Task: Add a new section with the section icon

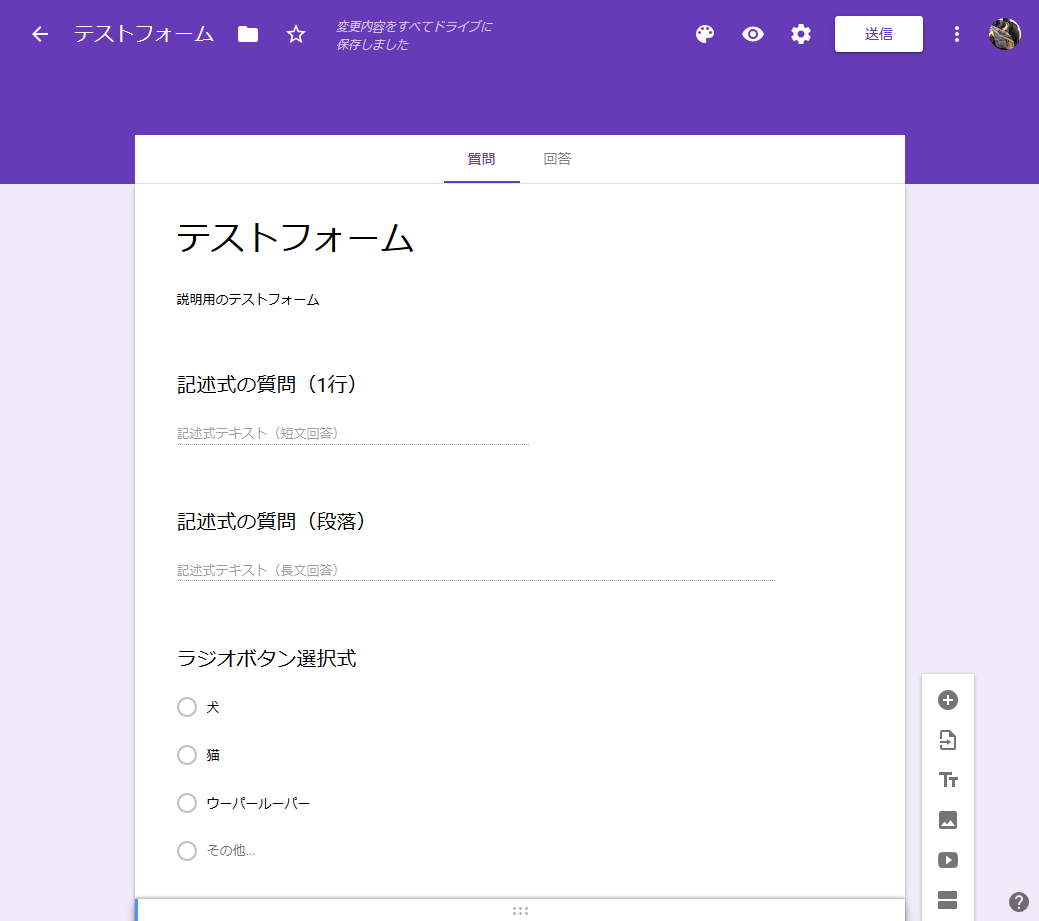Action: pos(947,897)
